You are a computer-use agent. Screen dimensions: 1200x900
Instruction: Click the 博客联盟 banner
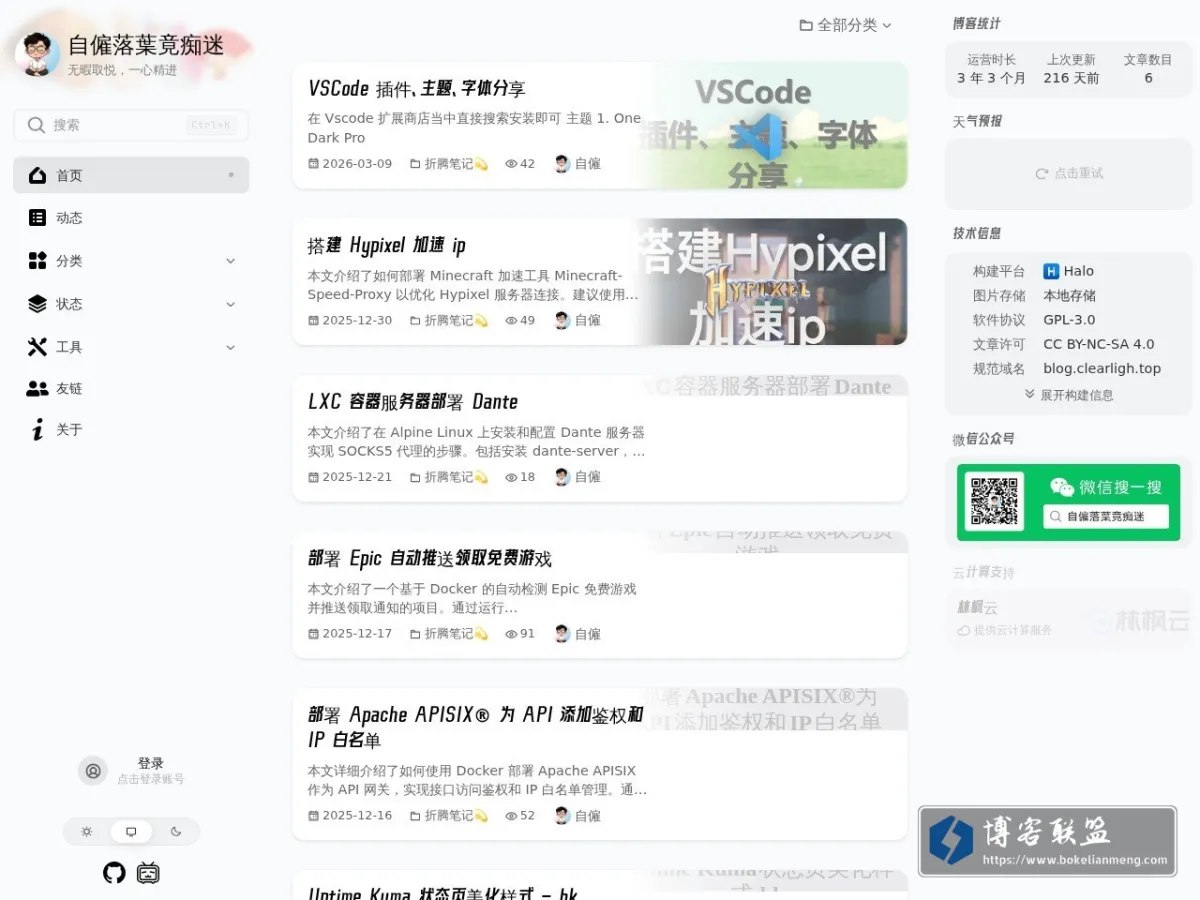point(1047,841)
